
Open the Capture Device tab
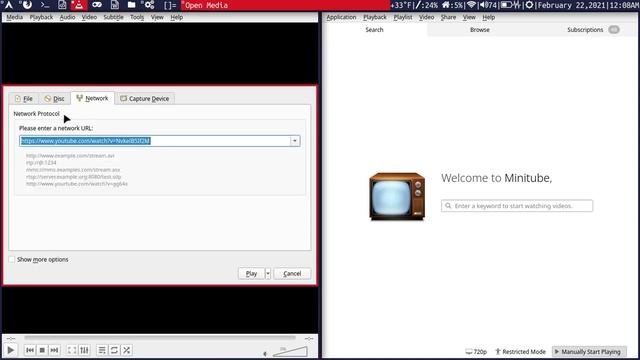click(145, 98)
